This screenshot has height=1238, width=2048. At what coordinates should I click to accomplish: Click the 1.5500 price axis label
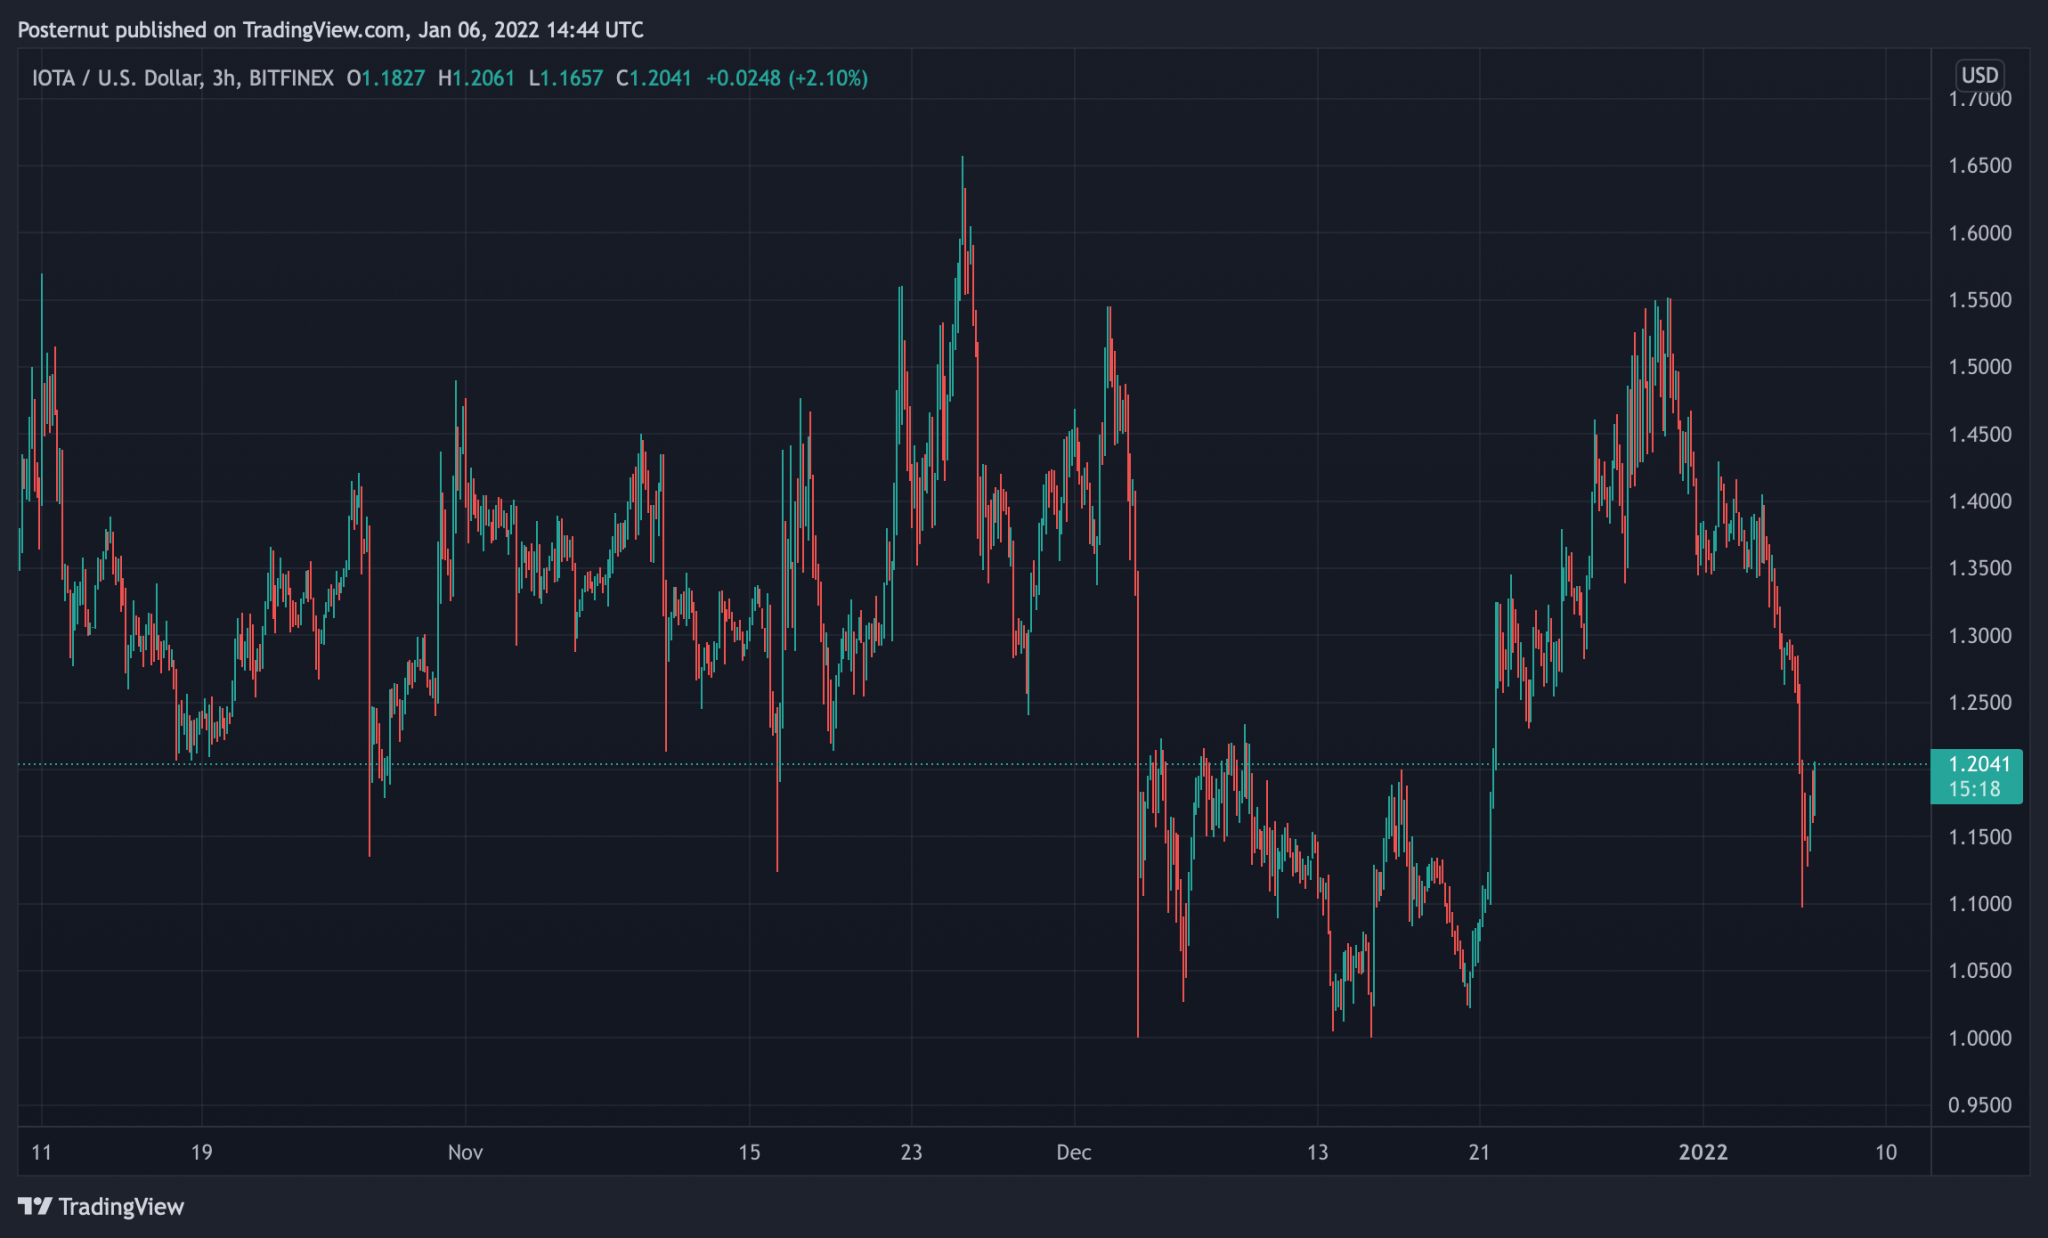point(1980,300)
